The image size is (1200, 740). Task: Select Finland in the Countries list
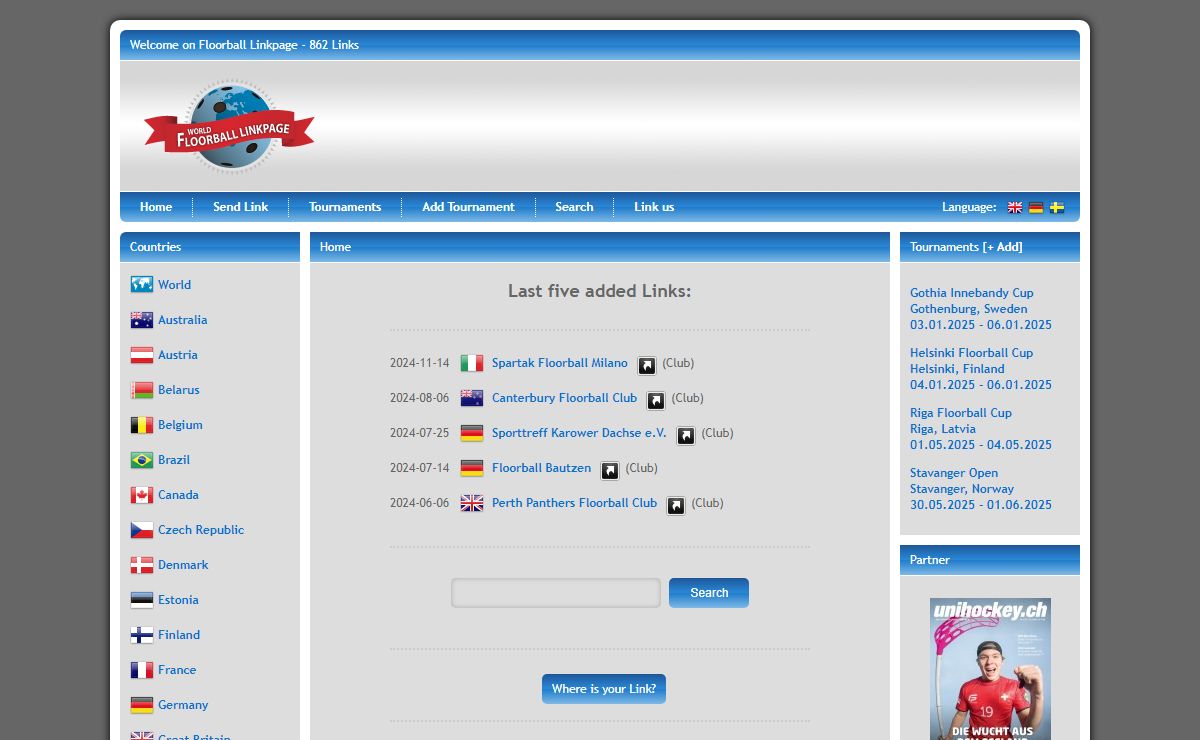tap(179, 635)
